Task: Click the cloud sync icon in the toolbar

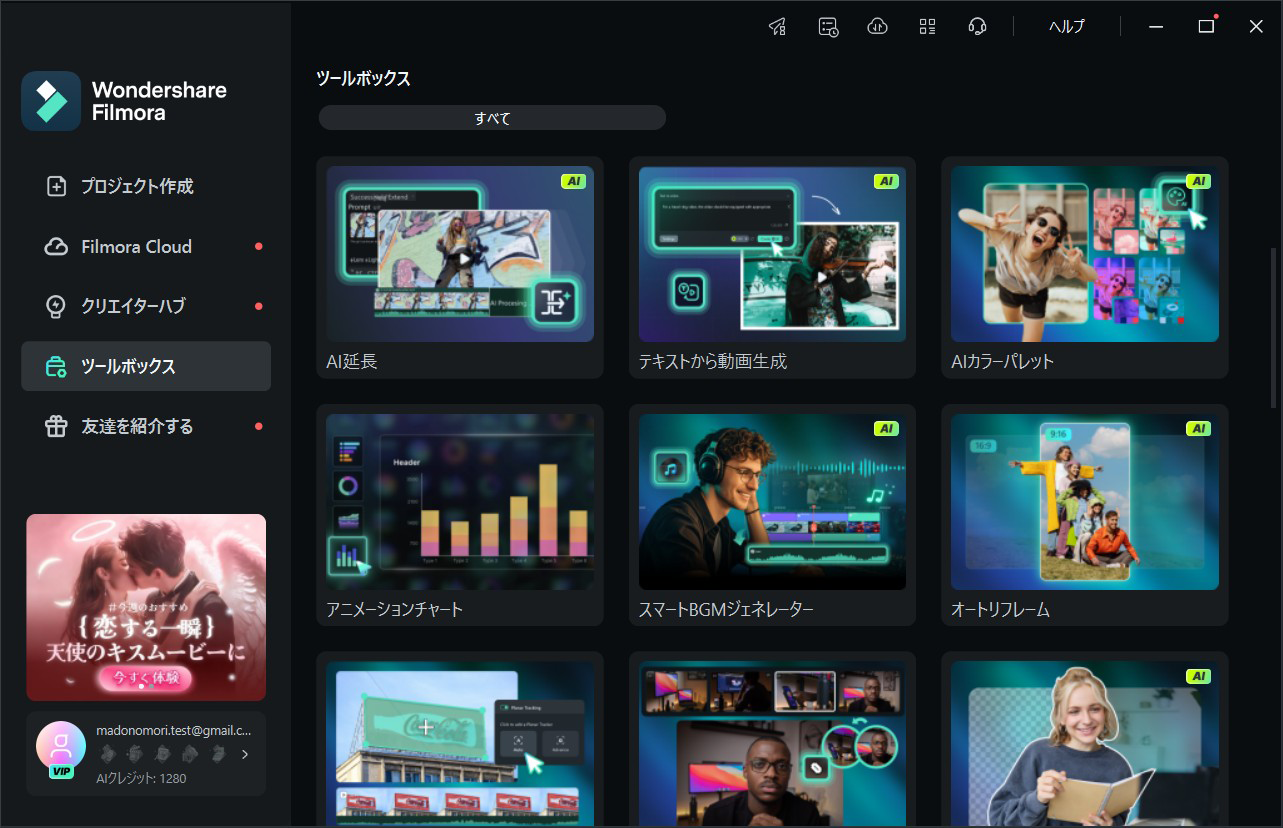Action: tap(877, 26)
